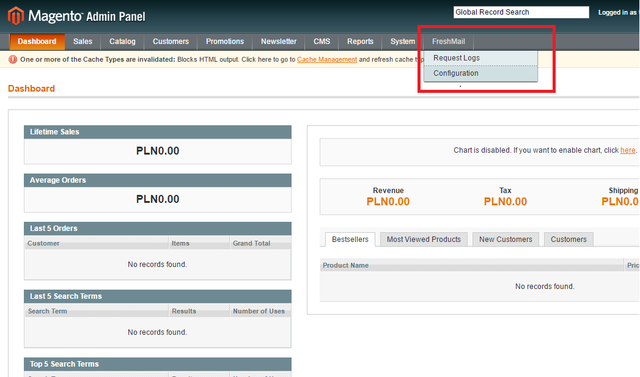640x377 pixels.
Task: Click the Last 5 Search Terms heading
Action: [158, 296]
